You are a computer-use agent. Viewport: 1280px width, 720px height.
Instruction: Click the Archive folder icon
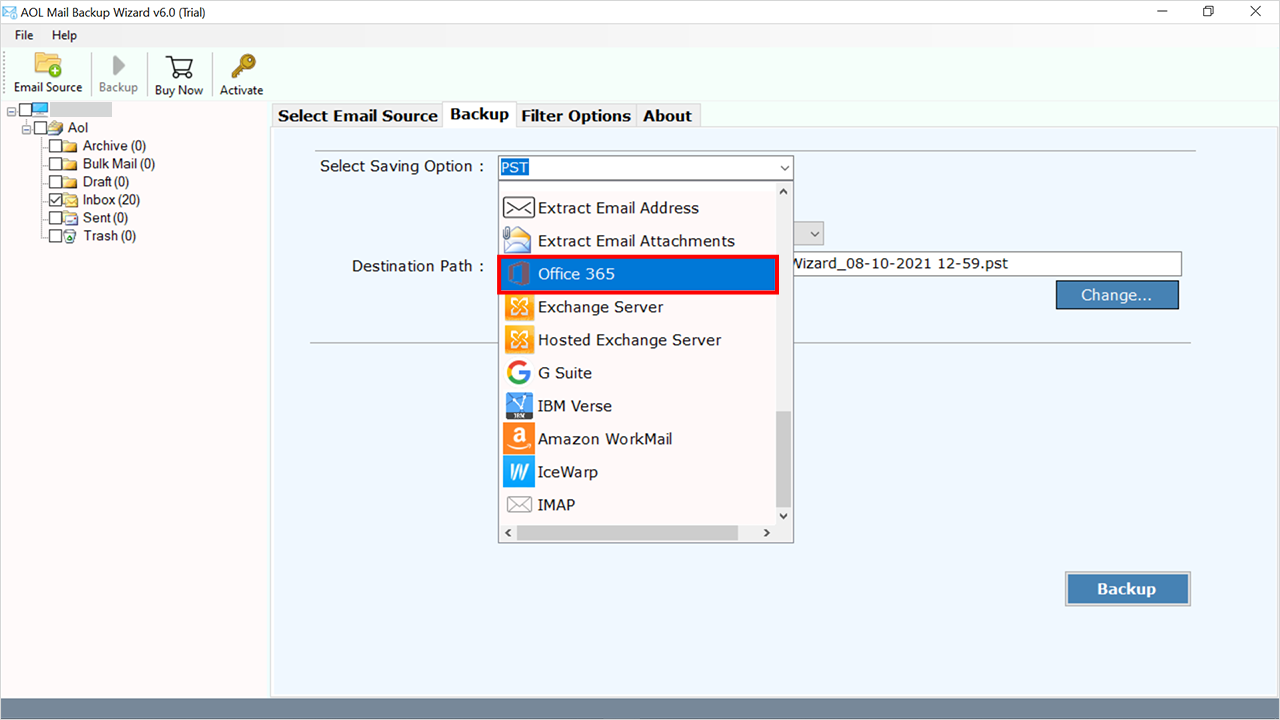tap(70, 146)
